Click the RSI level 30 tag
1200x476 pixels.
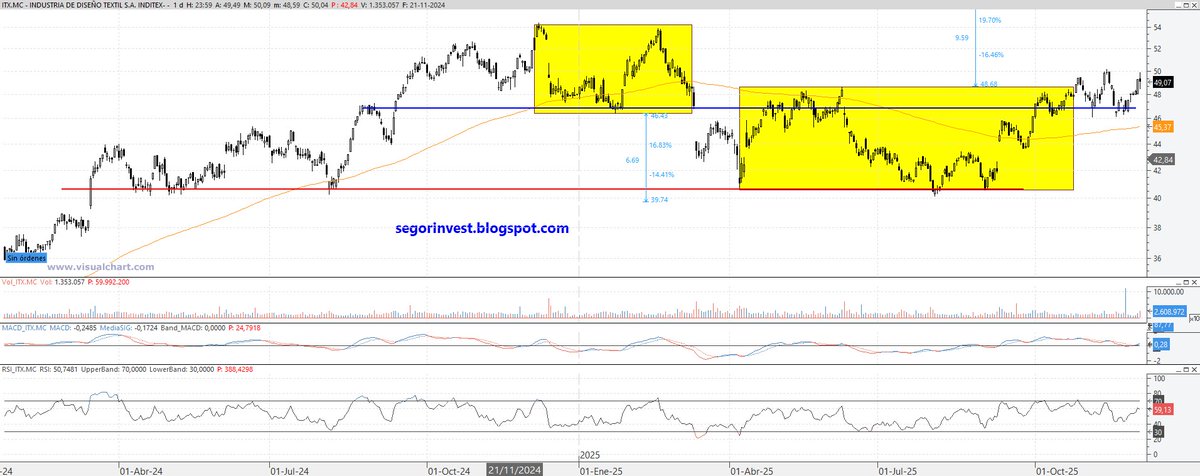1157,431
